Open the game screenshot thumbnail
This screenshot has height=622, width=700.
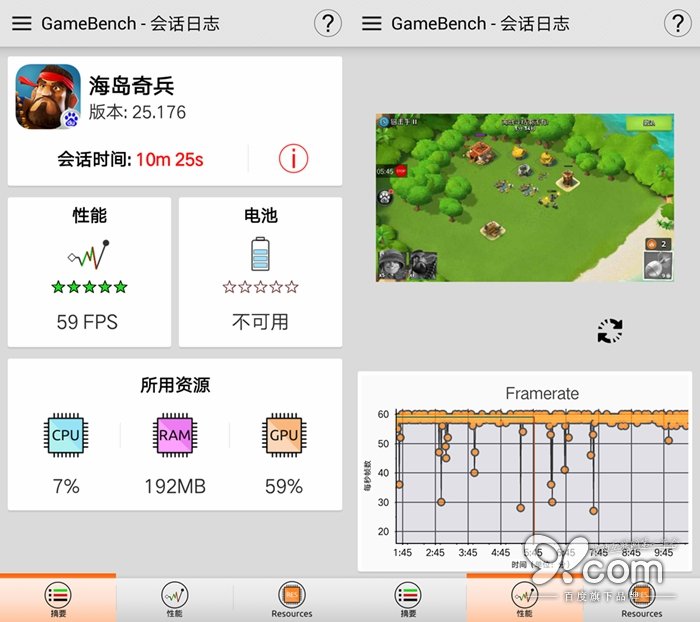[525, 197]
